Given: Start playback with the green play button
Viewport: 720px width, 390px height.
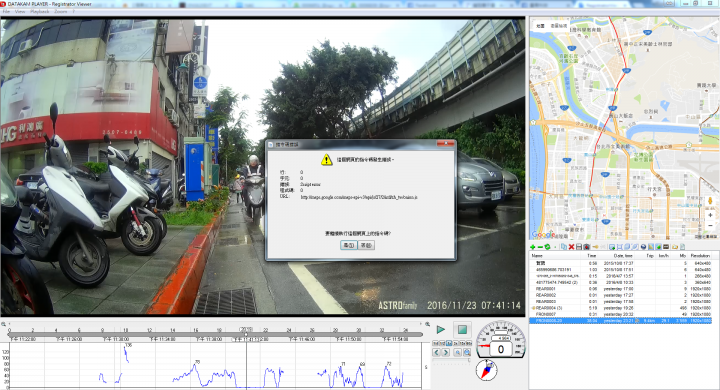Looking at the screenshot, I should 441,329.
